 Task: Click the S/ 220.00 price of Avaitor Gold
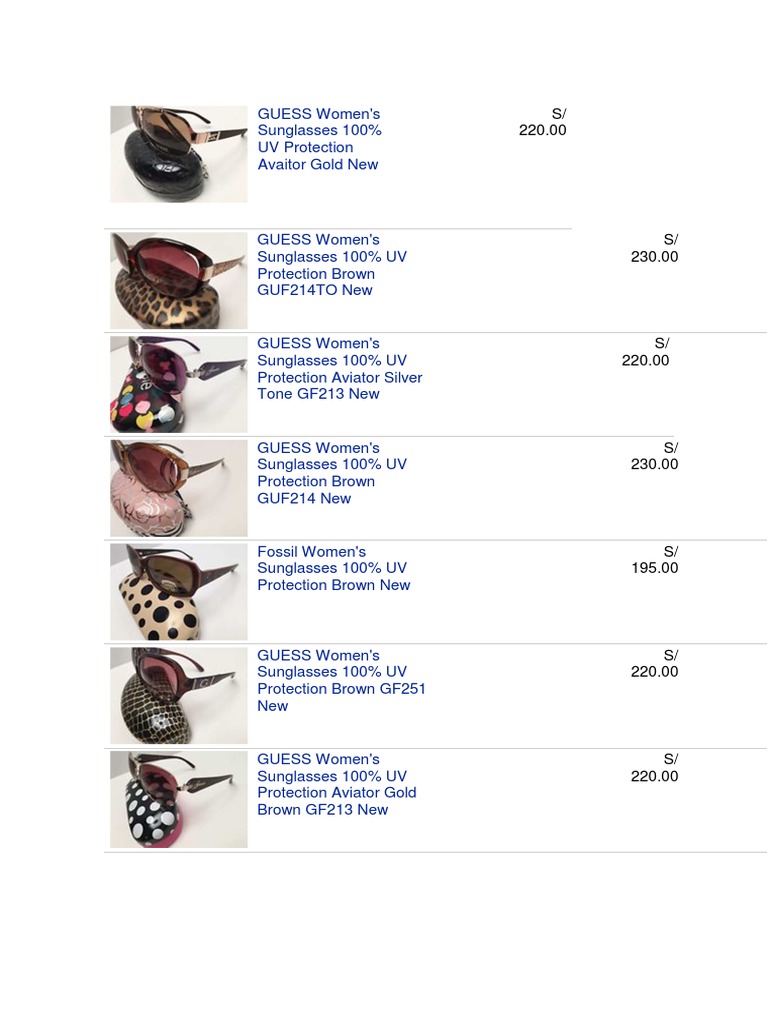coord(543,122)
